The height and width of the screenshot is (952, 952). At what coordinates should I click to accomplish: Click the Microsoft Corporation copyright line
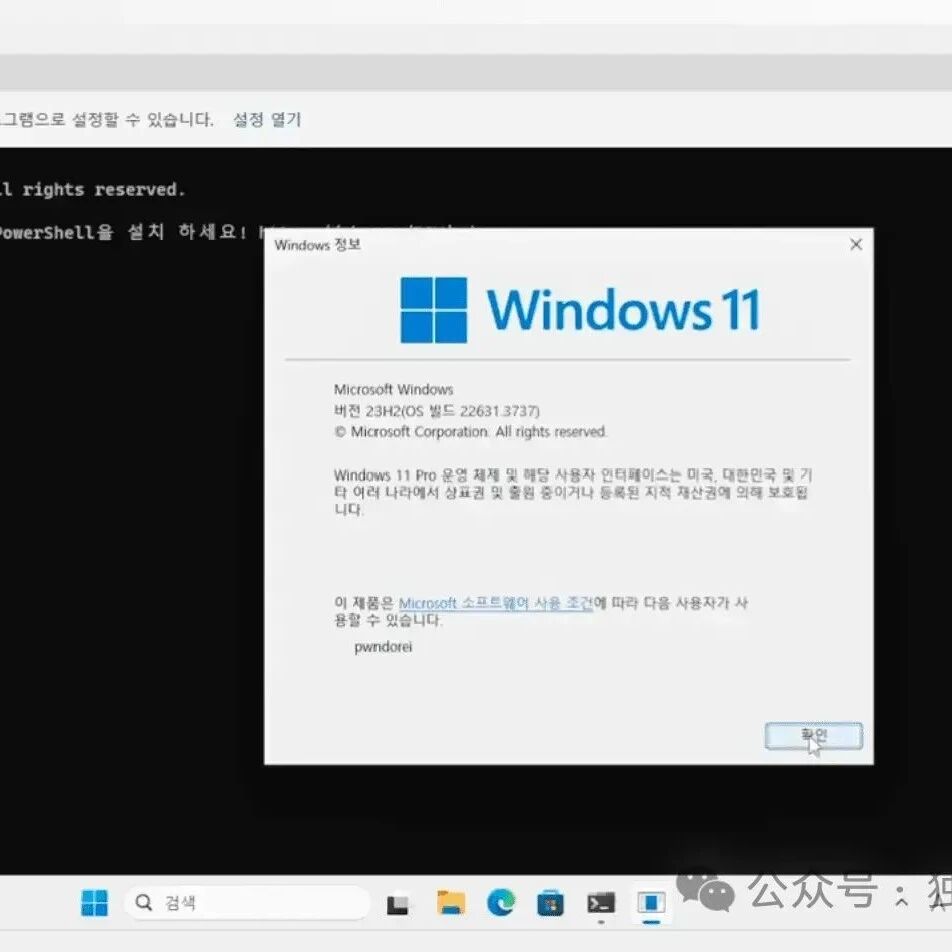(471, 432)
